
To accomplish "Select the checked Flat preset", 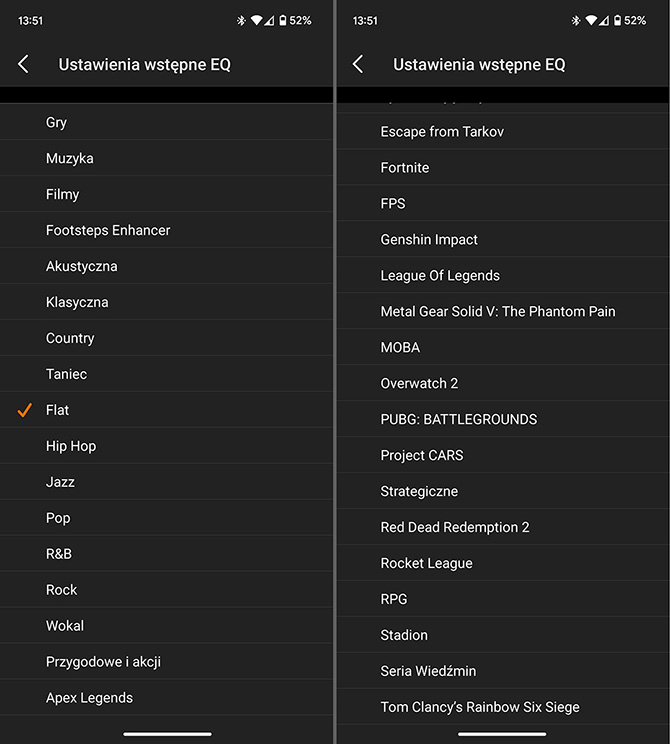I will click(167, 410).
